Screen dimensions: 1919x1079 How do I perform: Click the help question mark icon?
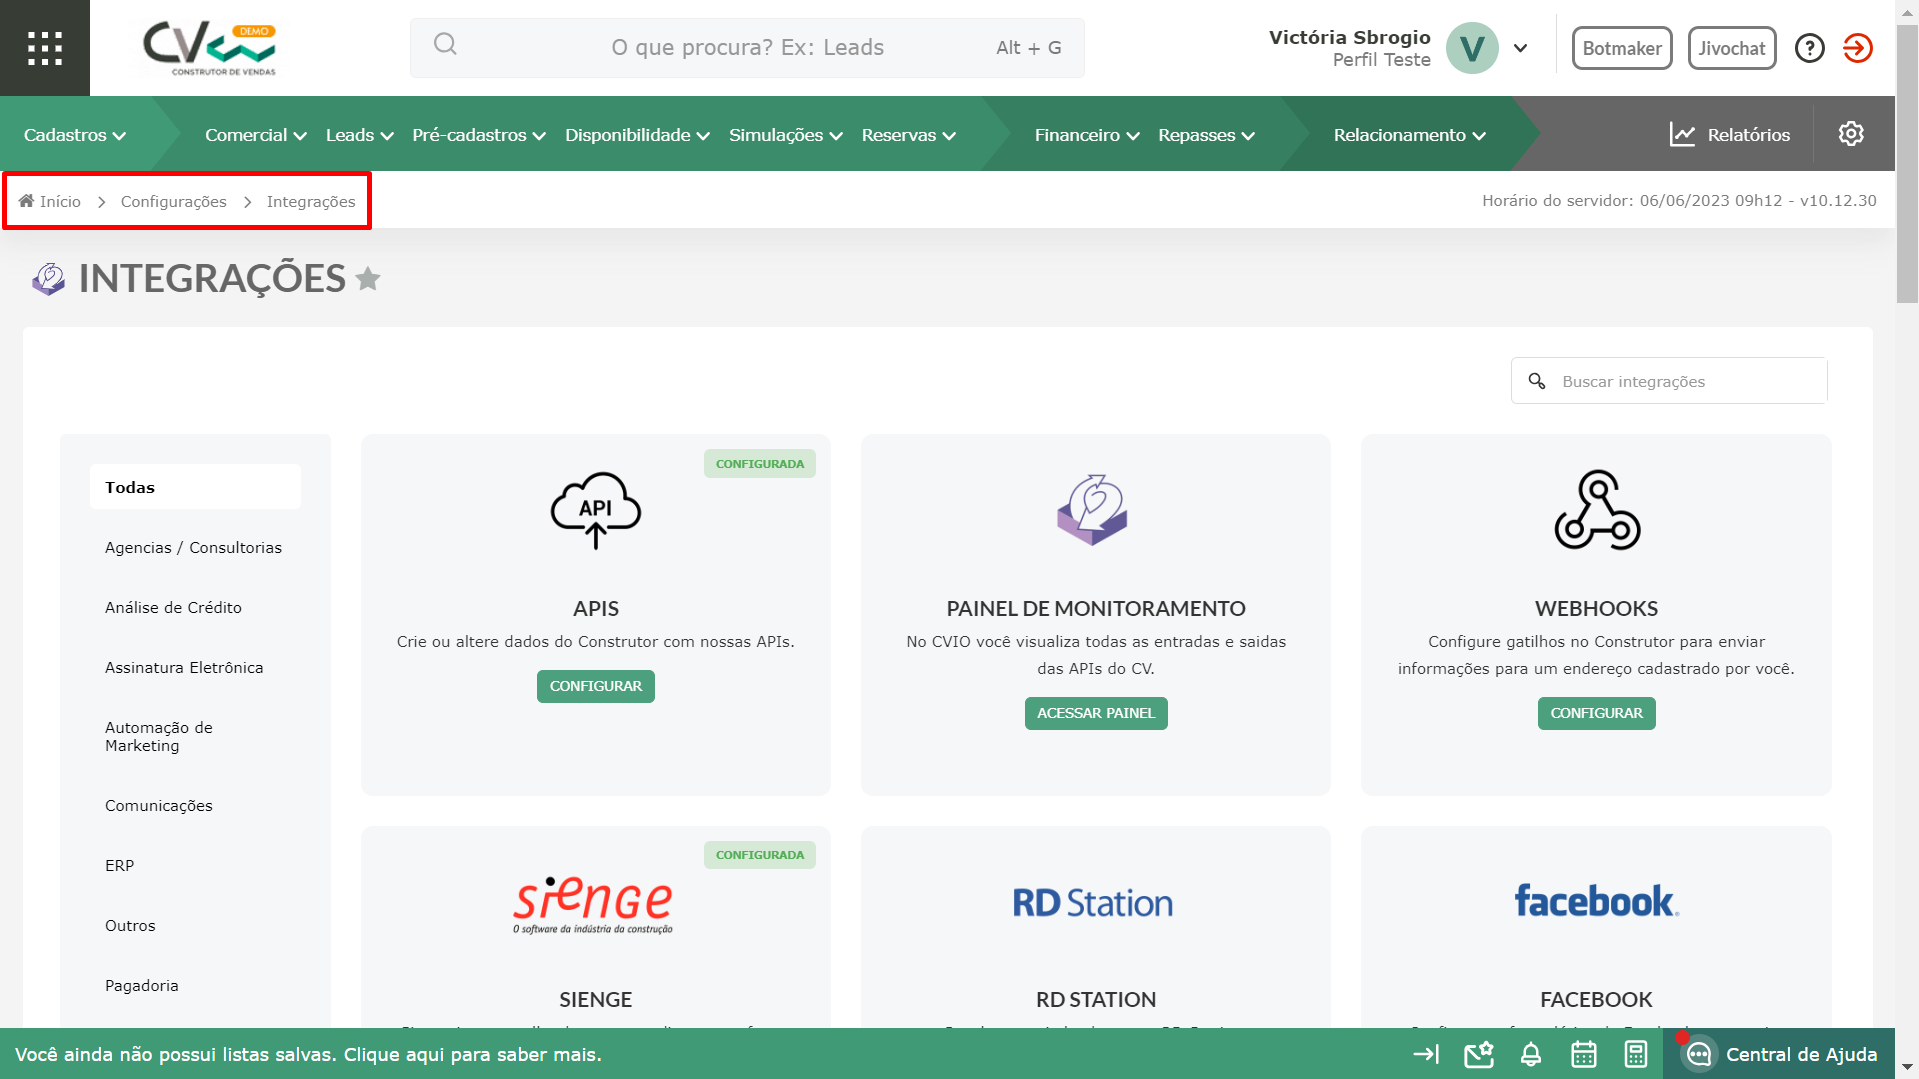click(x=1810, y=48)
